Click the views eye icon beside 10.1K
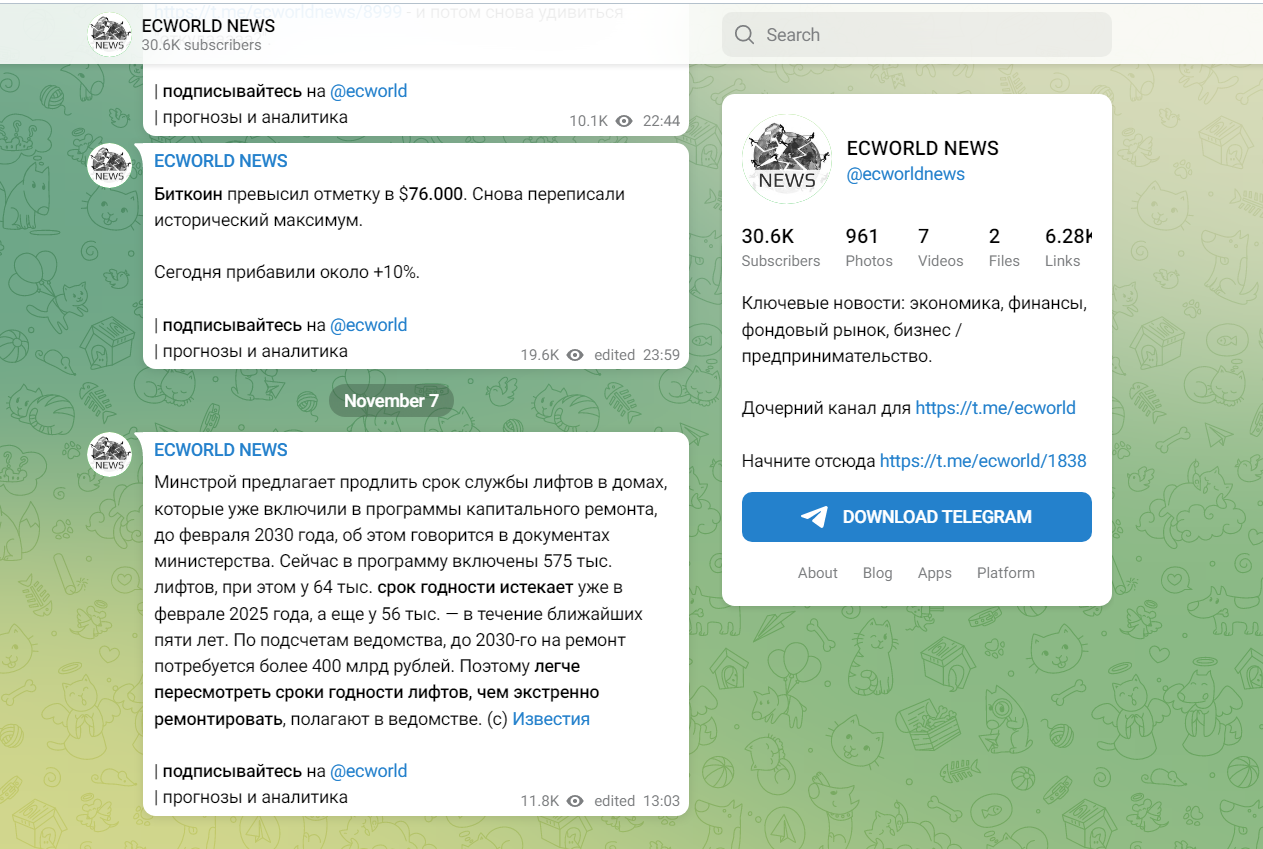This screenshot has height=849, width=1263. click(625, 121)
